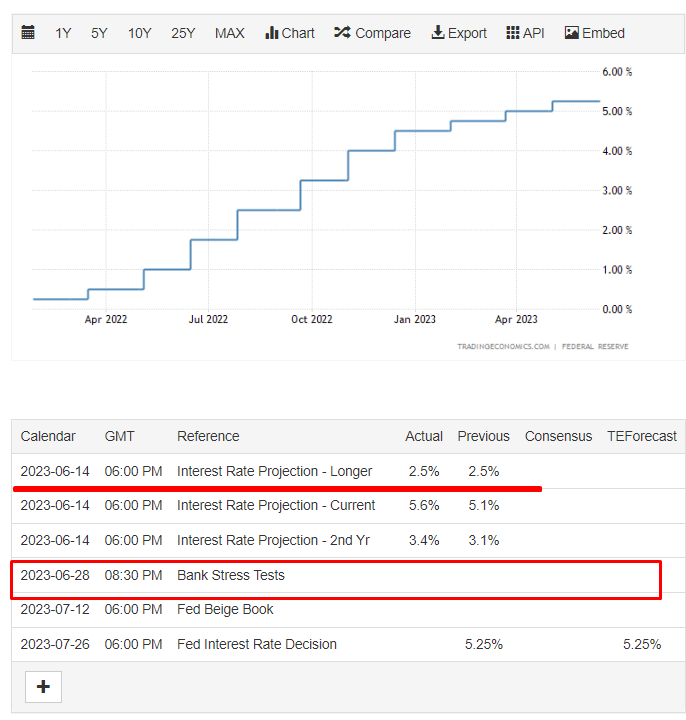Image resolution: width=686 pixels, height=720 pixels.
Task: Open the calendar date range icon
Action: 28,33
